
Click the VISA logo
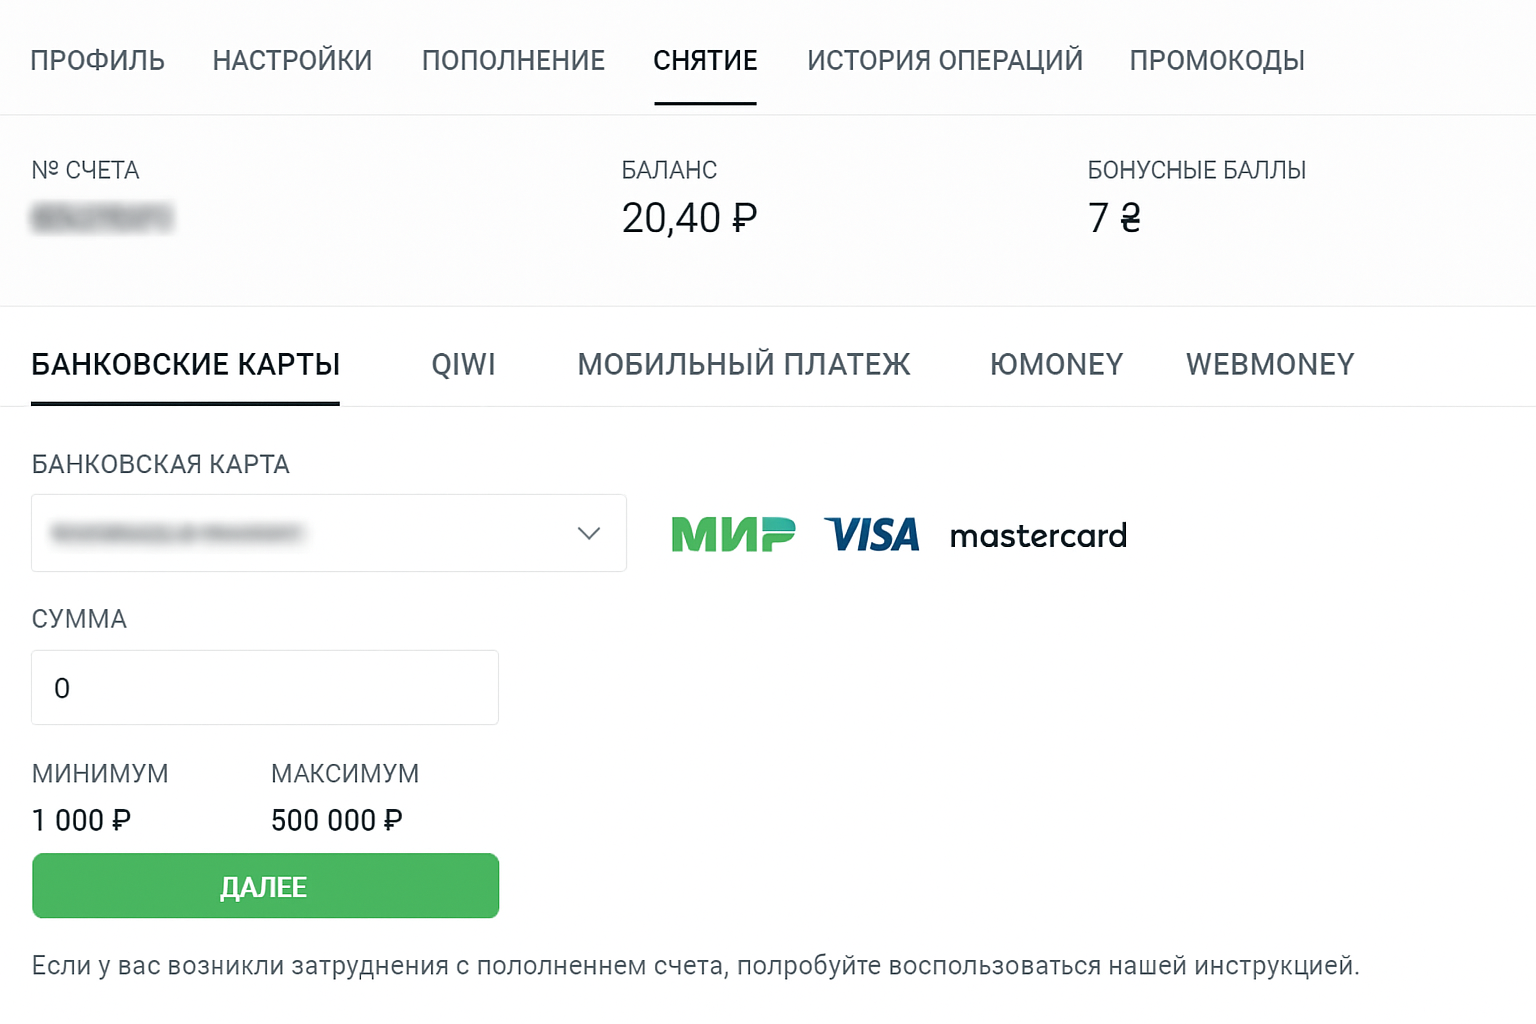(x=872, y=534)
